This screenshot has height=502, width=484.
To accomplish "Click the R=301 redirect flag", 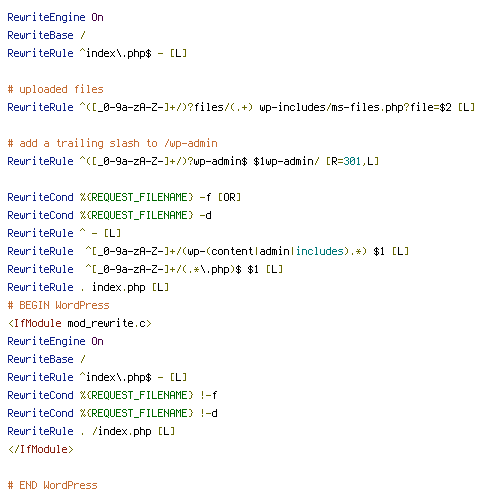I will (346, 161).
